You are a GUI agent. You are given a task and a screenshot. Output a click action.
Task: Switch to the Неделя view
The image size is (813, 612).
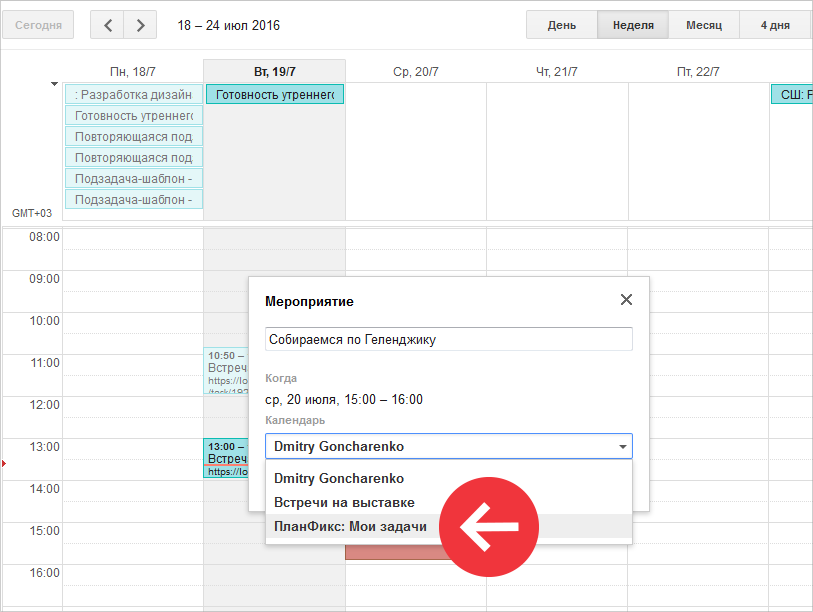[x=633, y=25]
